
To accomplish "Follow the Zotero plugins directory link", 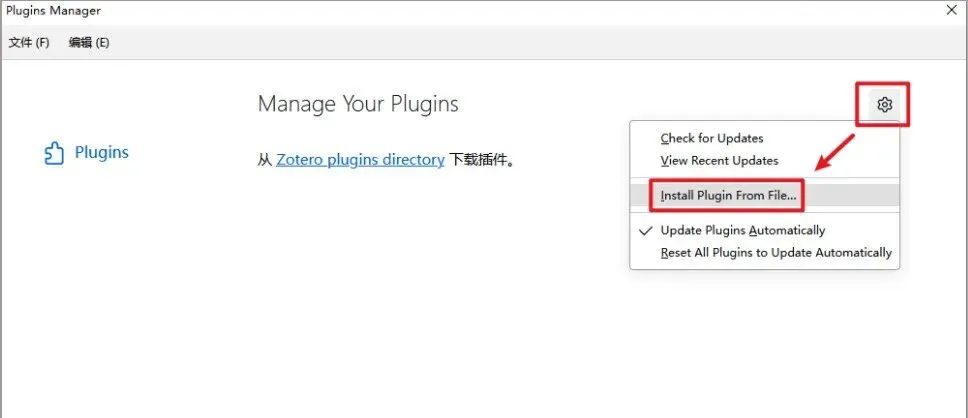I will coord(360,160).
